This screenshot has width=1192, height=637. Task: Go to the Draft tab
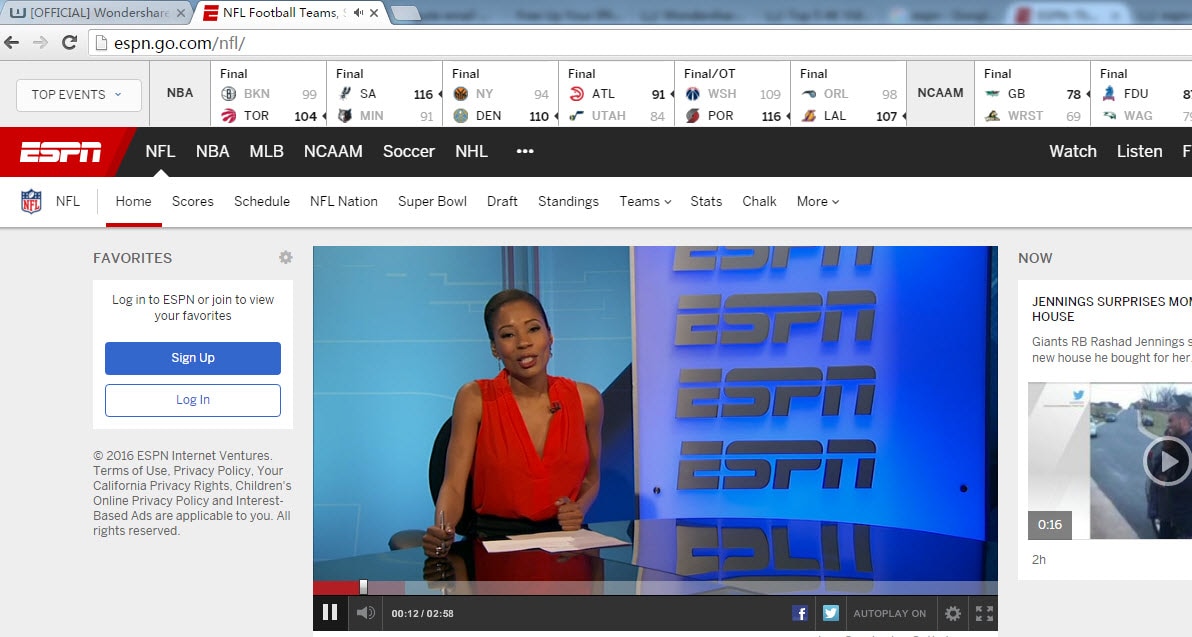[x=502, y=201]
